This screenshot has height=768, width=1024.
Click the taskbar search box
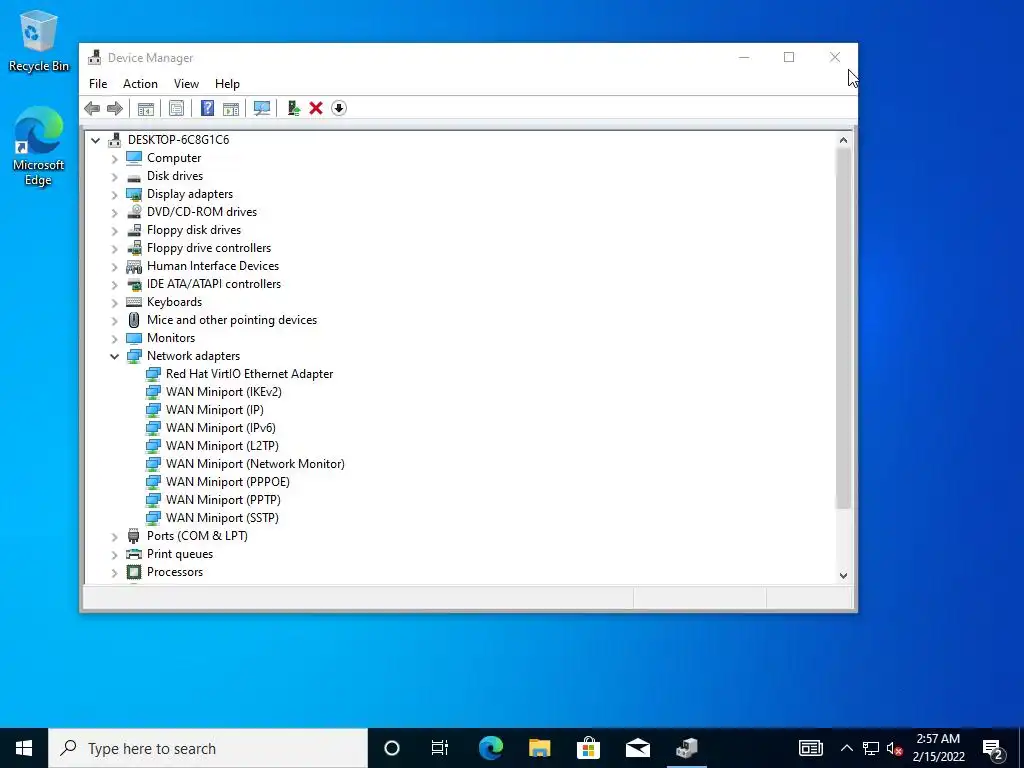point(208,748)
